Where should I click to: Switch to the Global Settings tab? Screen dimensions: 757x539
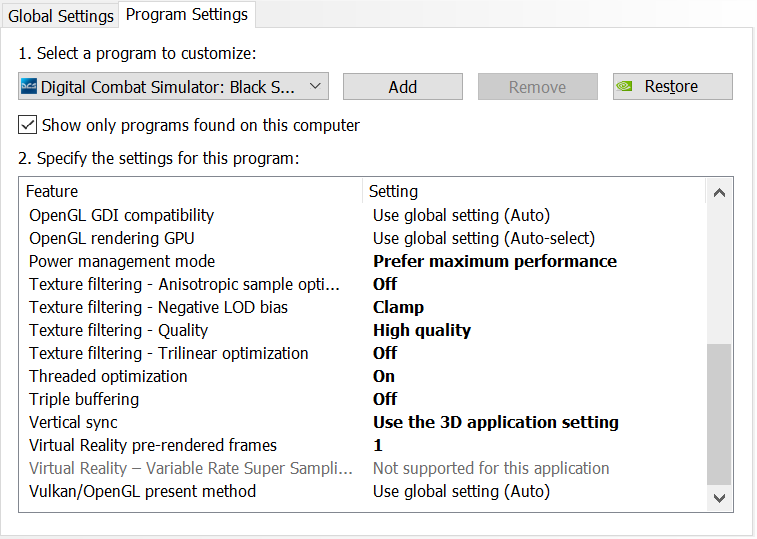[x=61, y=16]
